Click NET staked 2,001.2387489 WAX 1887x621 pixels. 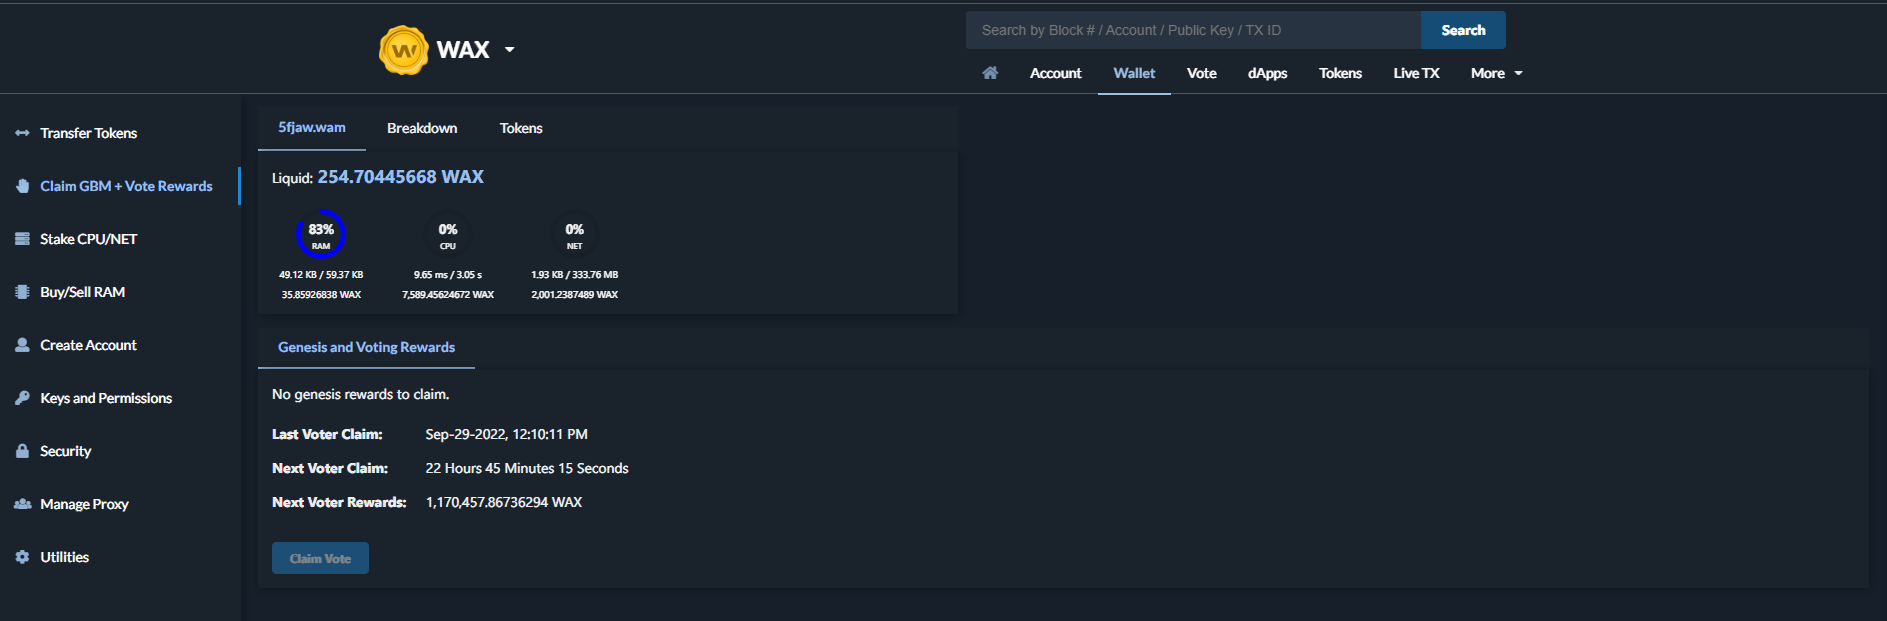(x=575, y=295)
